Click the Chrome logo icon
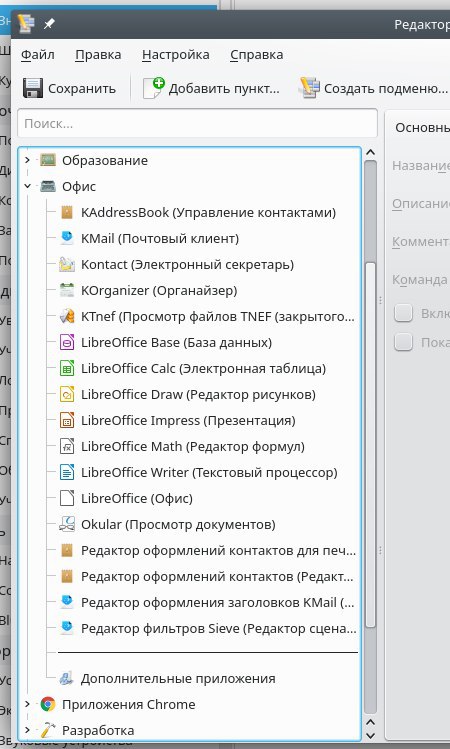The image size is (450, 749). point(48,704)
